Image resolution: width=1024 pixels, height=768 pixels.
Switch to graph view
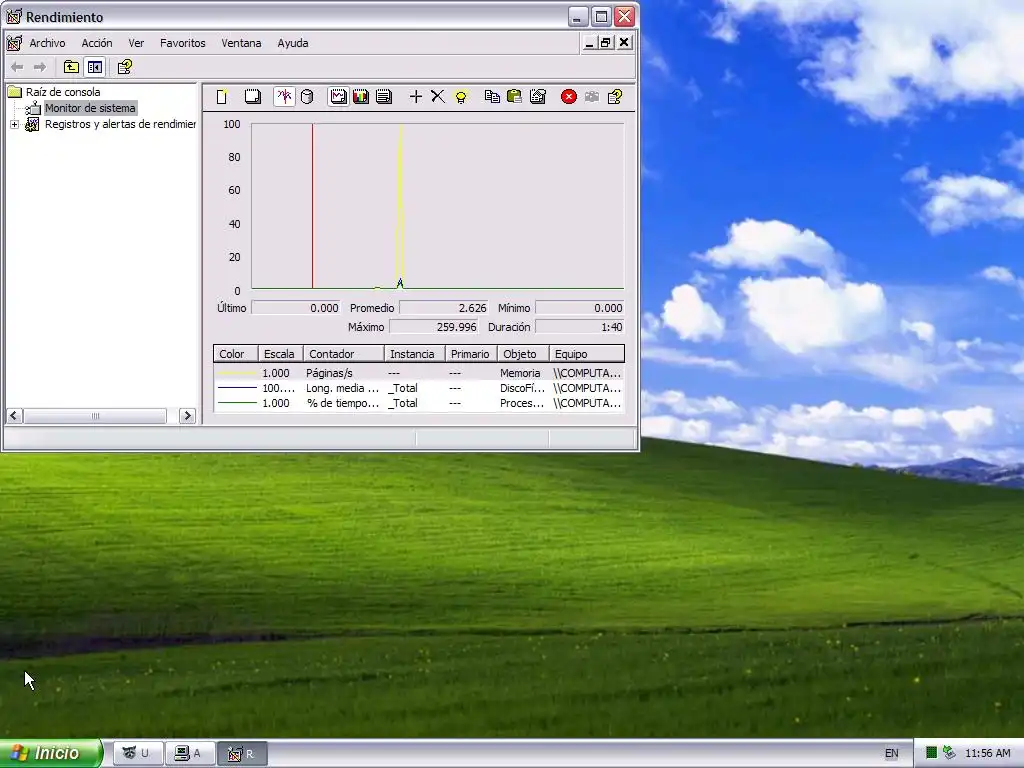coord(338,97)
